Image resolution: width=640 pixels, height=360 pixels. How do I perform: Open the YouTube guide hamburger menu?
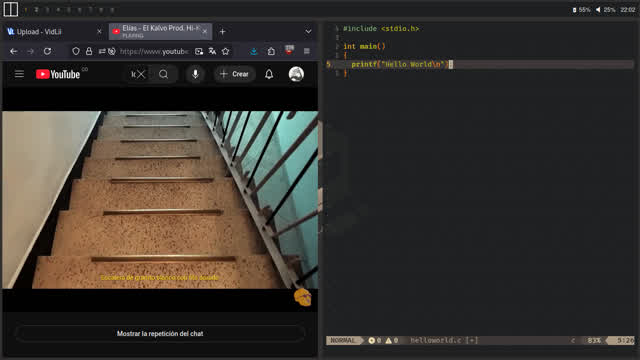[x=19, y=74]
